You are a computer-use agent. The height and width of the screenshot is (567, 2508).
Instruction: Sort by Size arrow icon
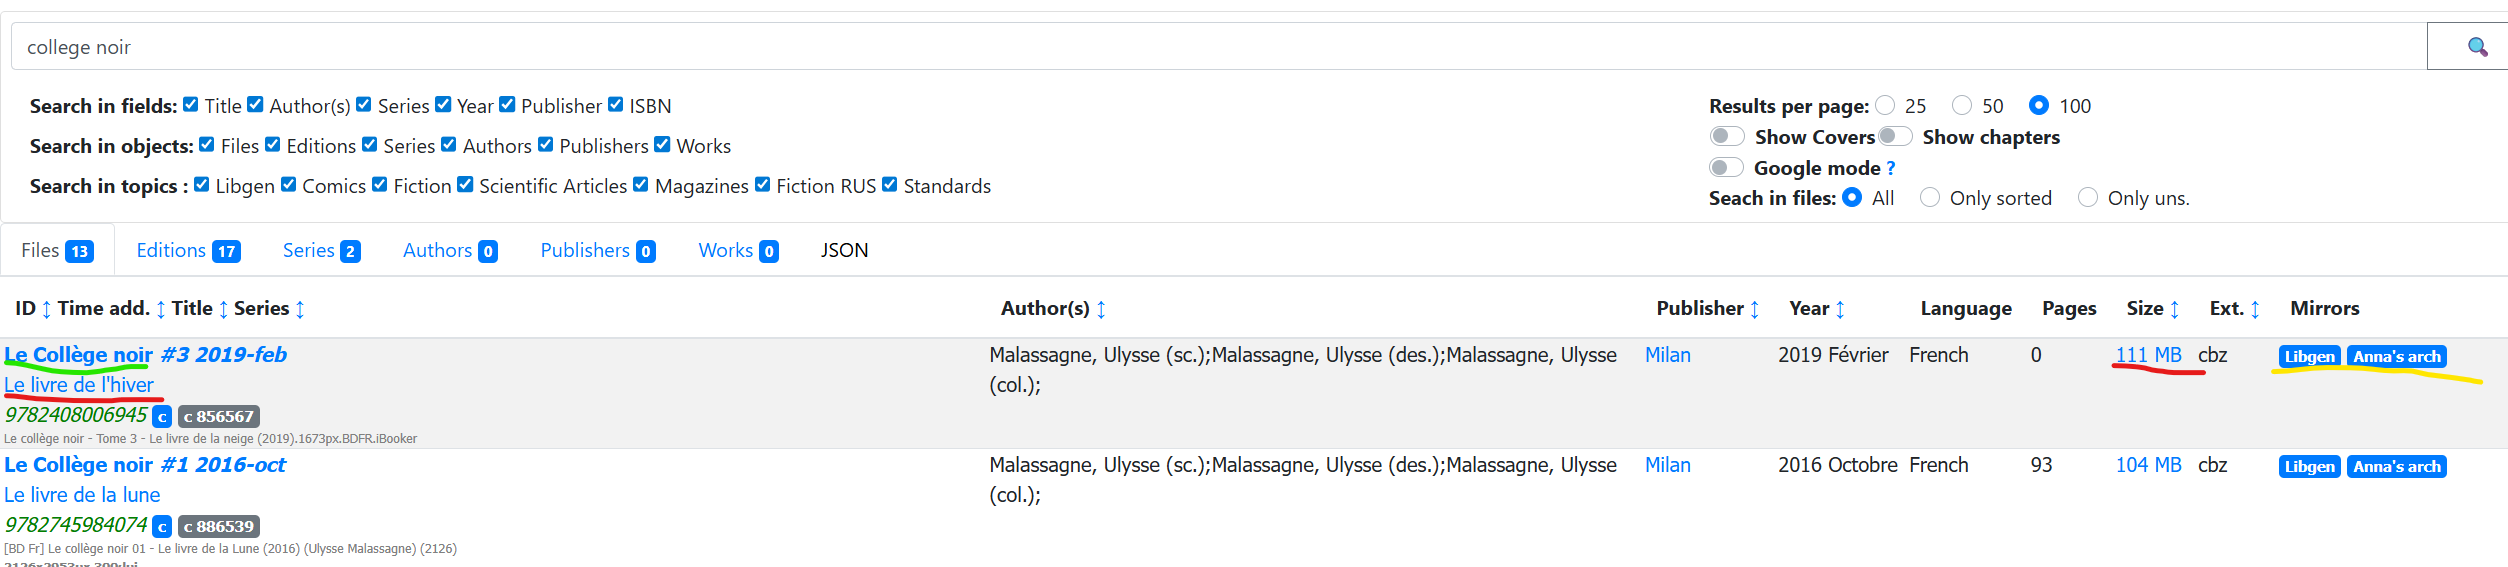pyautogui.click(x=2174, y=310)
